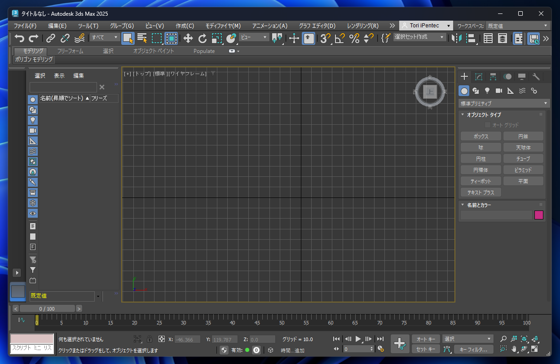Viewport: 560px width, 364px height.
Task: Collapse the Object Type (オブジェクト タイプ) rollout
Action: click(x=484, y=115)
